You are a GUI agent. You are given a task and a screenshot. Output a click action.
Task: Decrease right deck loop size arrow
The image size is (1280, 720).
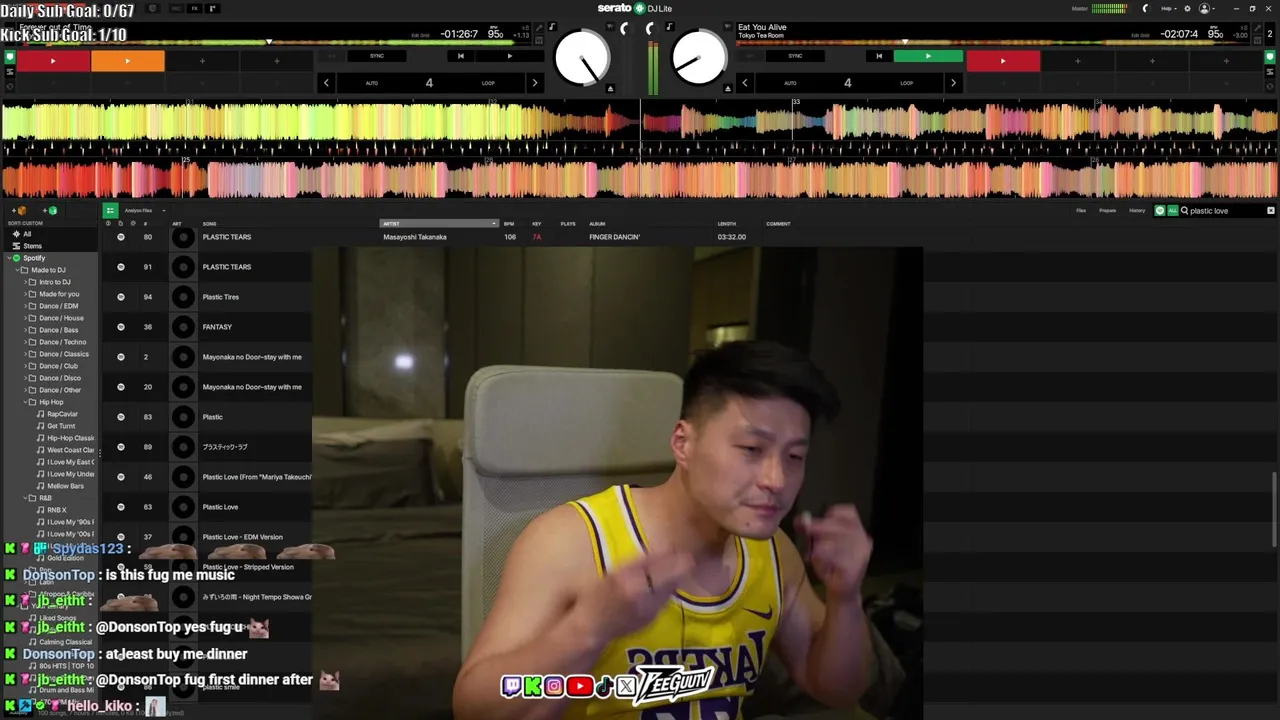tap(744, 83)
